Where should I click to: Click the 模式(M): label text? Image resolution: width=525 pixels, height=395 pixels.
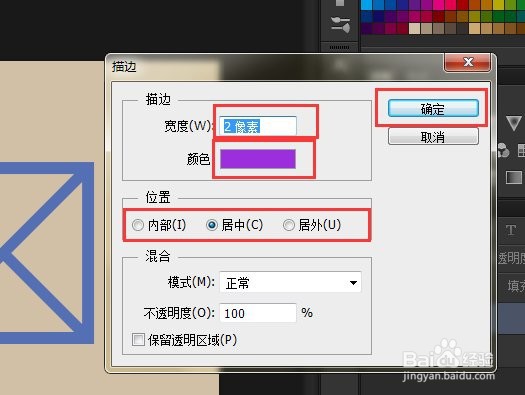point(191,282)
